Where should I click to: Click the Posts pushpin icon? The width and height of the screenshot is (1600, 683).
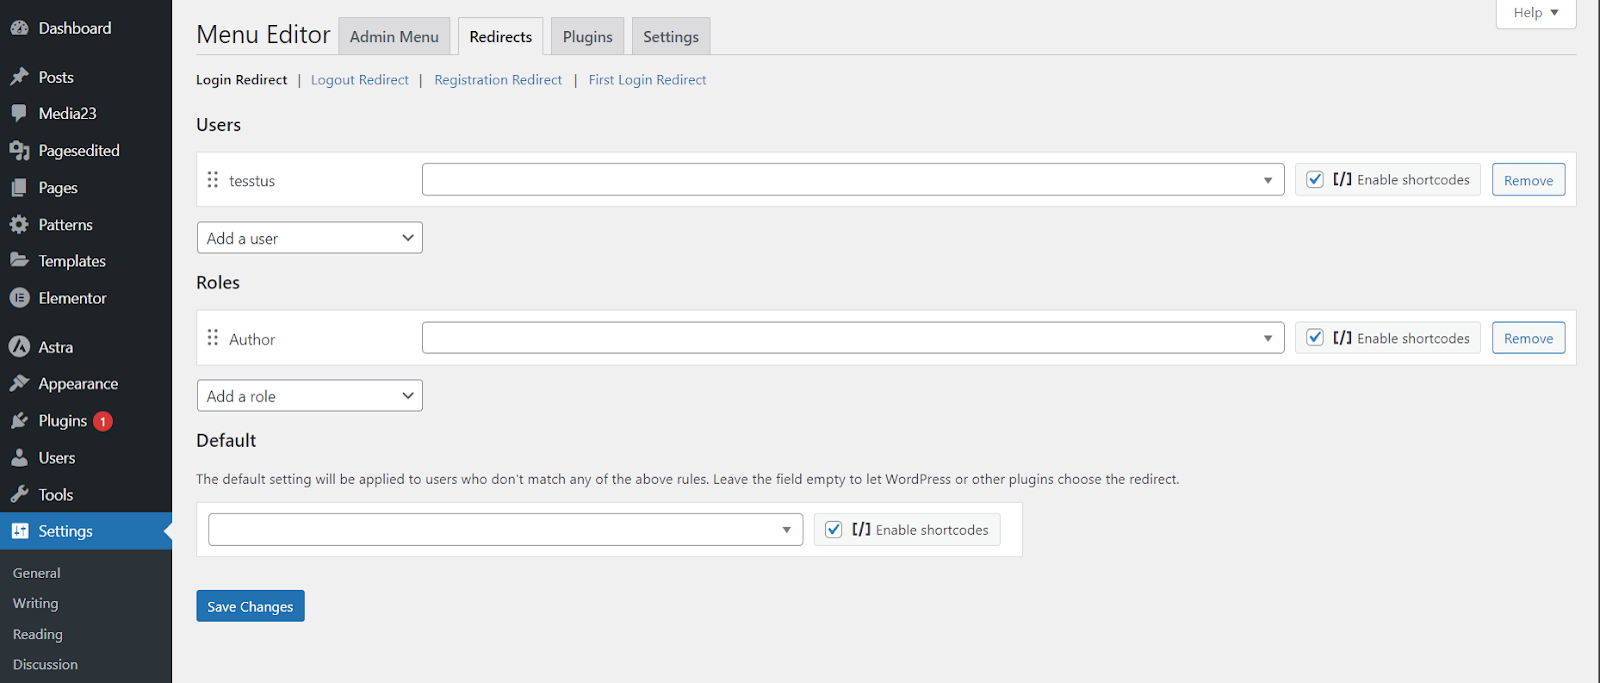pyautogui.click(x=19, y=77)
